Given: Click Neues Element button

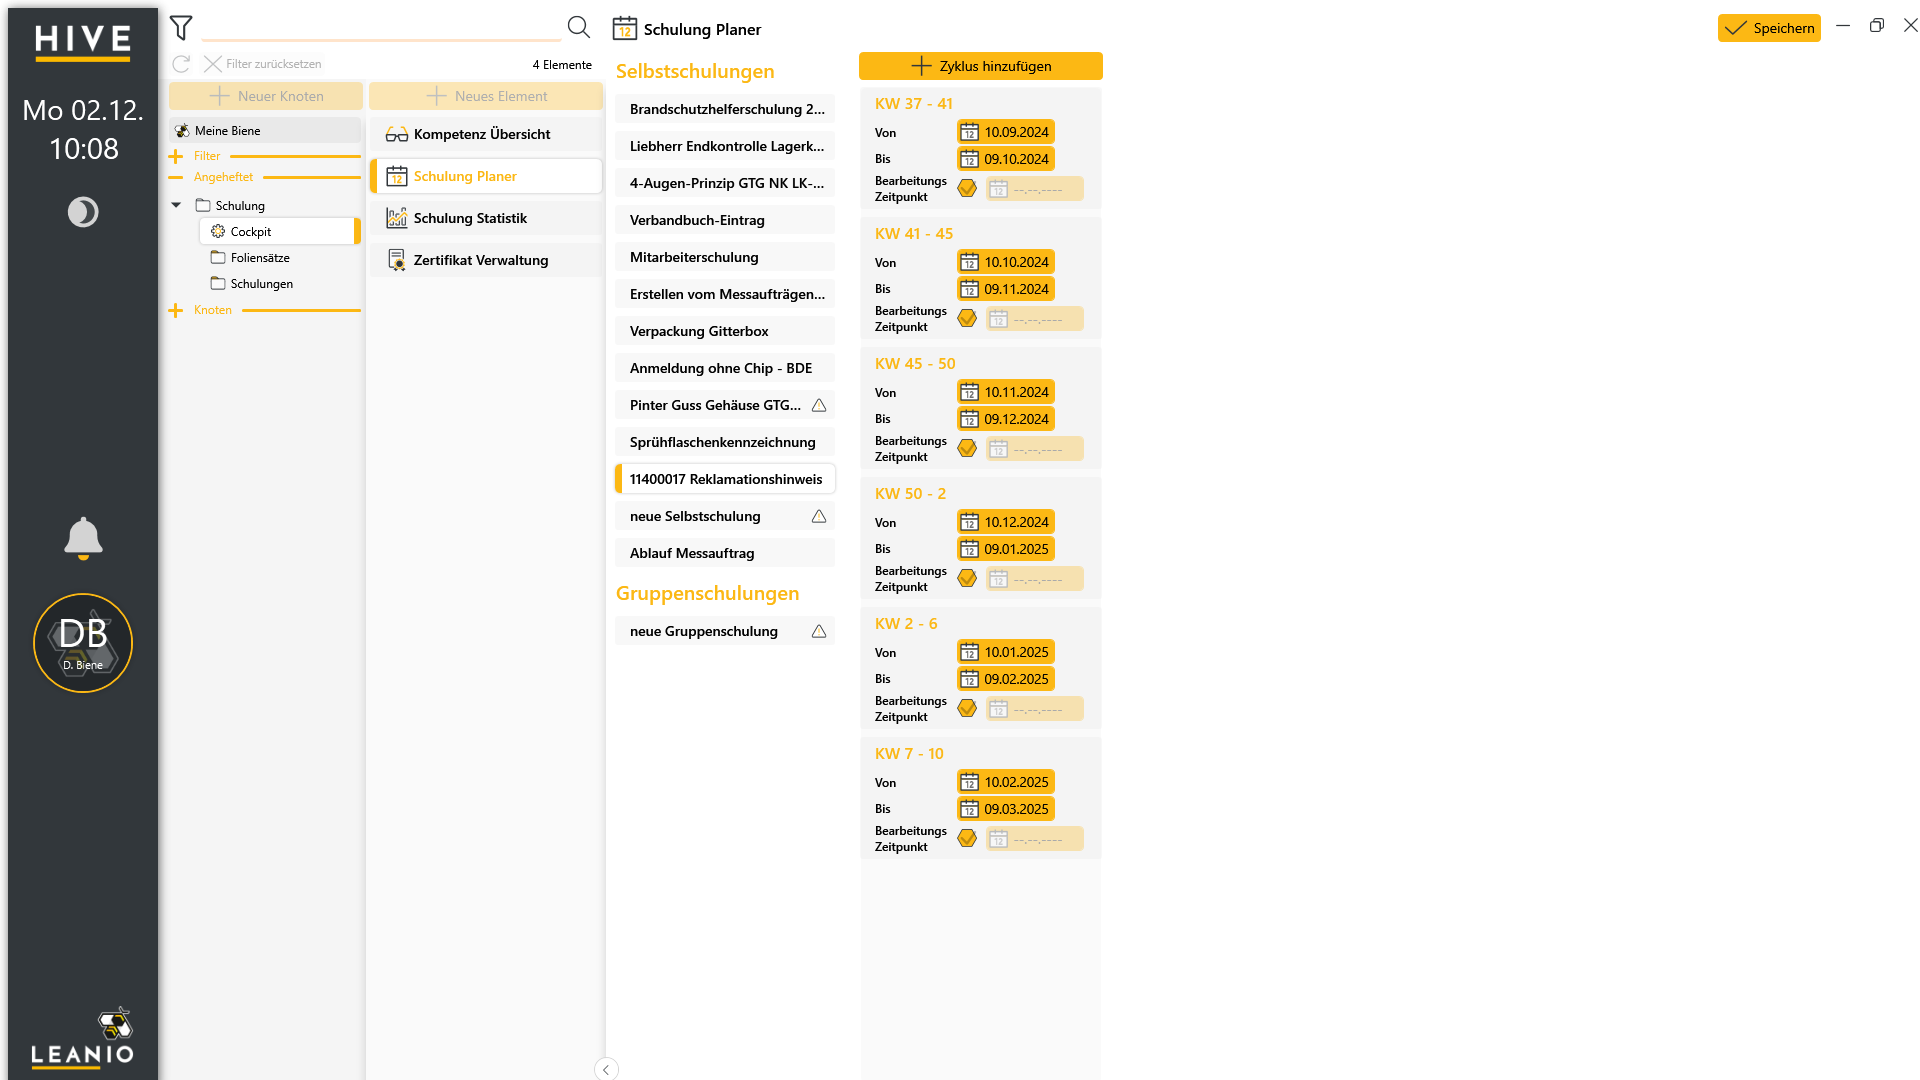Looking at the screenshot, I should (x=486, y=96).
